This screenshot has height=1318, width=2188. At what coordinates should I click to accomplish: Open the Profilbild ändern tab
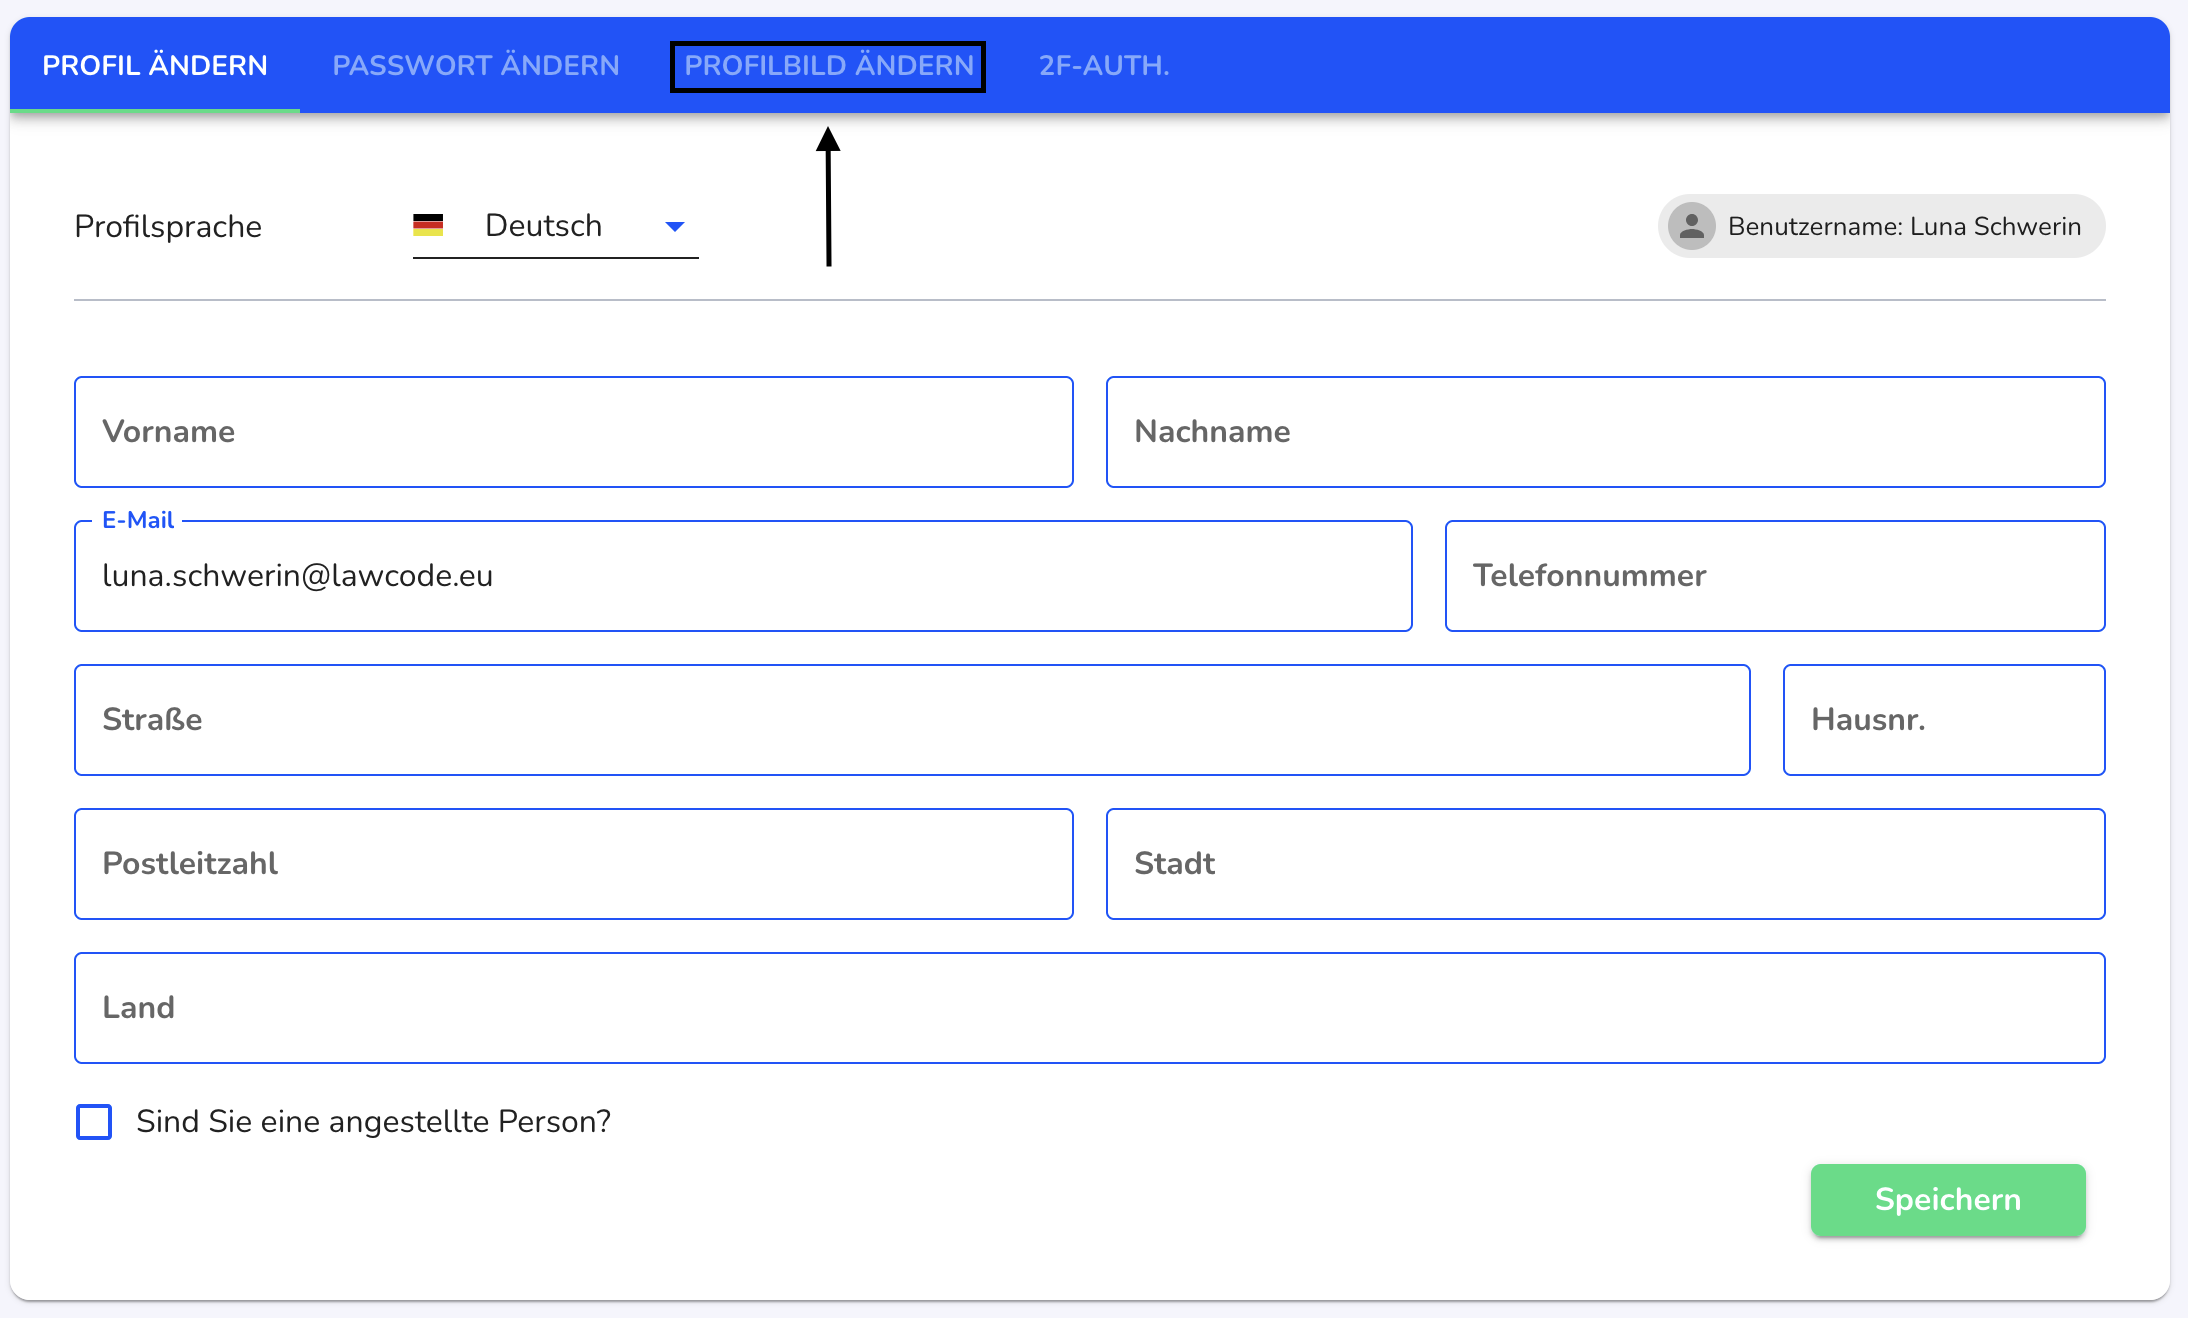click(828, 66)
